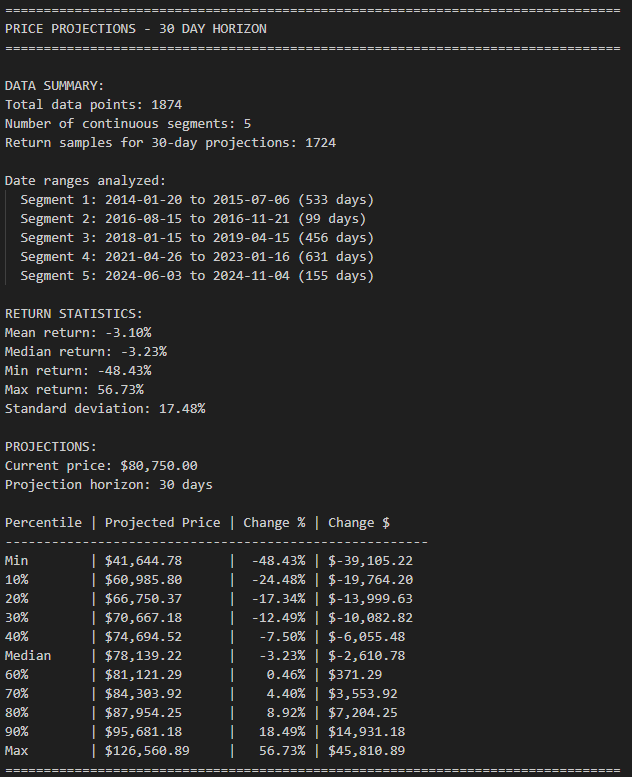Click the -17.34% change percentage
The image size is (632, 777).
(x=278, y=599)
